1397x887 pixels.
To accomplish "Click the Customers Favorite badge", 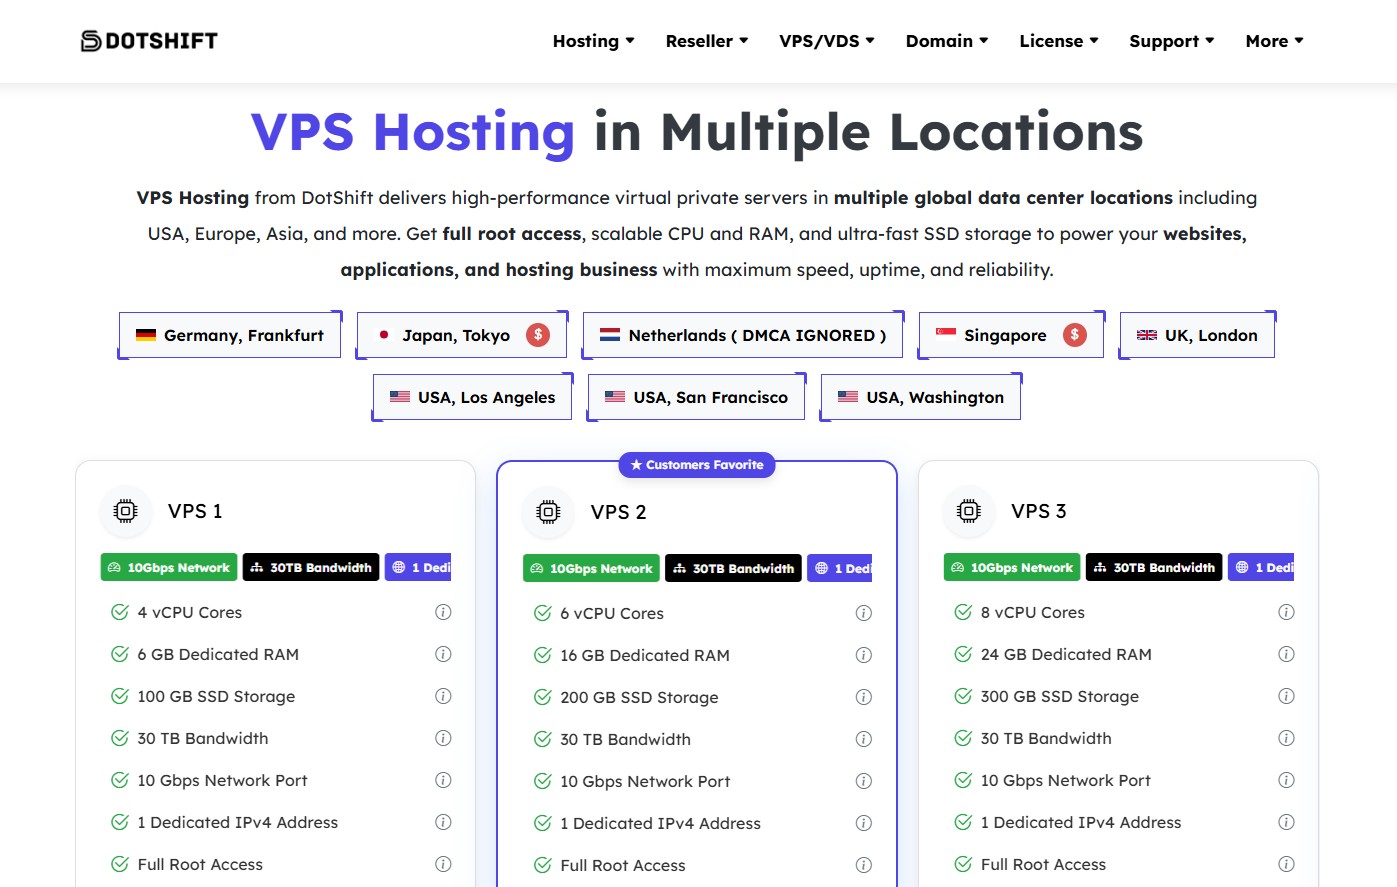I will (697, 465).
